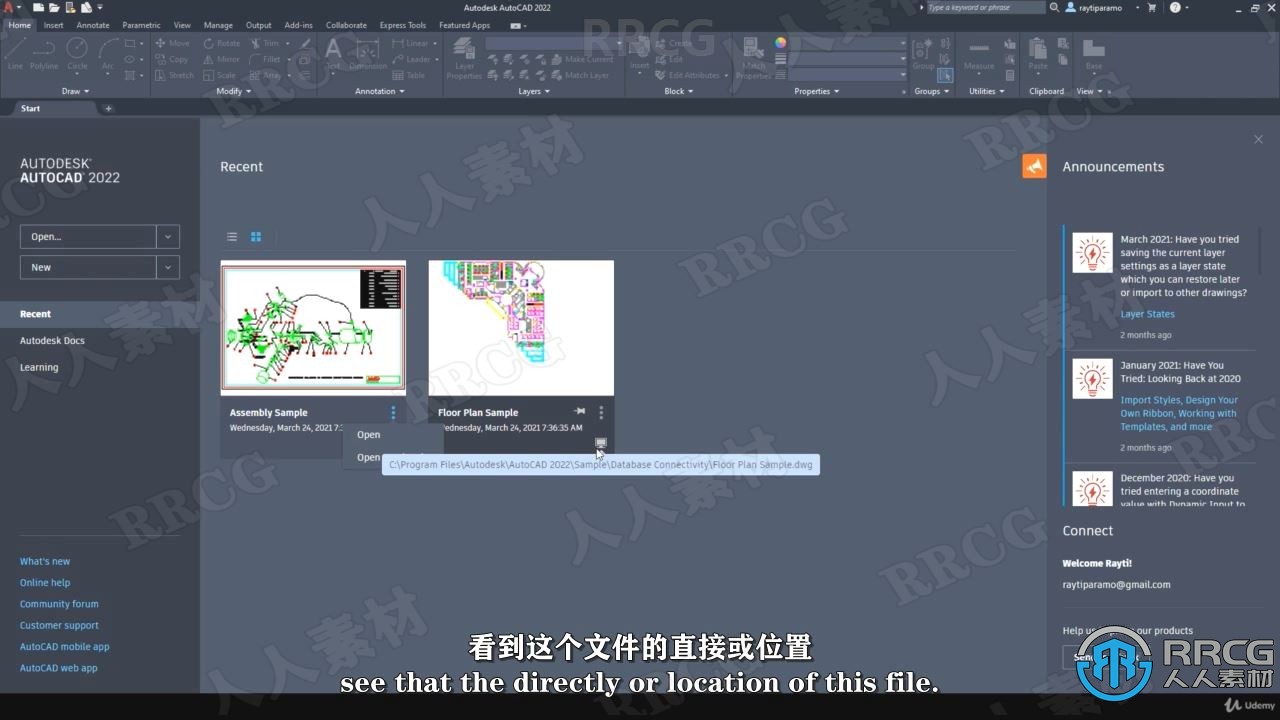Open the Annotate ribbon tab
The height and width of the screenshot is (720, 1280).
click(x=92, y=25)
